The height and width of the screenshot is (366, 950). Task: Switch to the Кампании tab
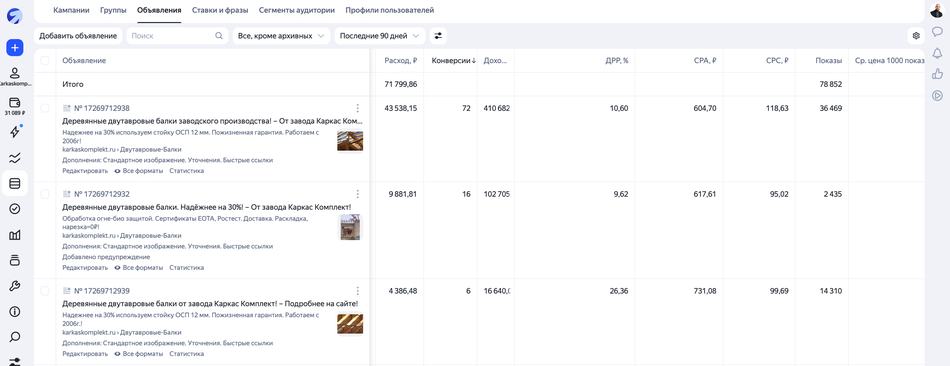coord(71,10)
